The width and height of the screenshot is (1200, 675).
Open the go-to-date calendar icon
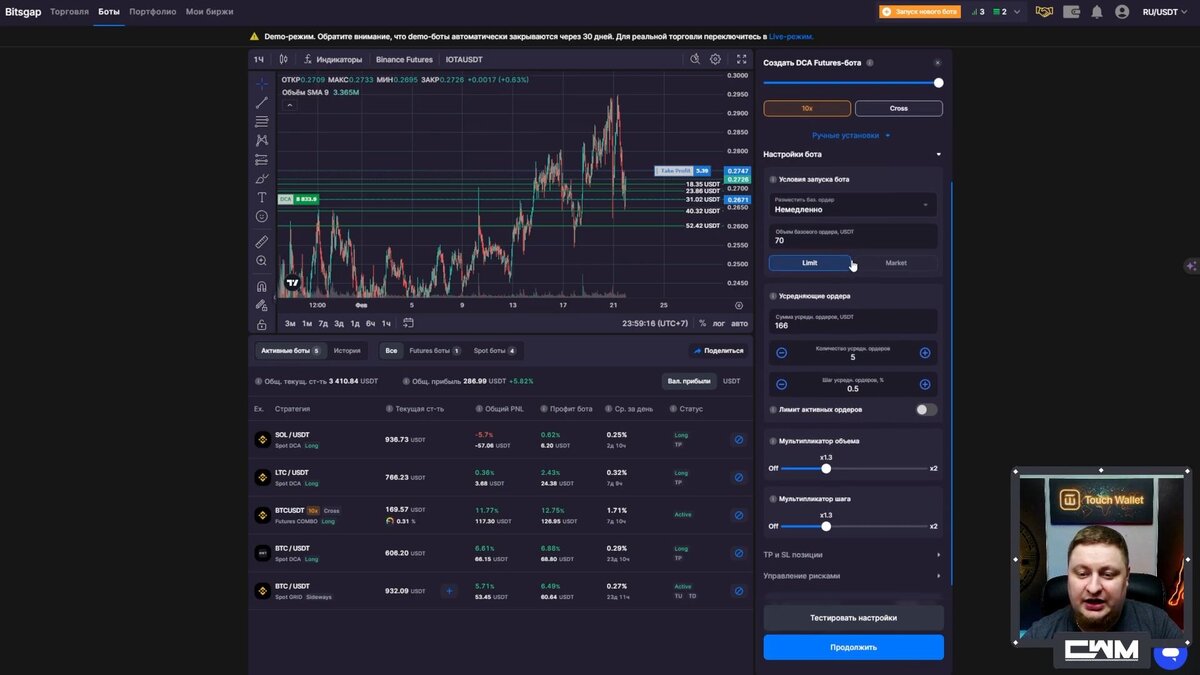point(408,323)
